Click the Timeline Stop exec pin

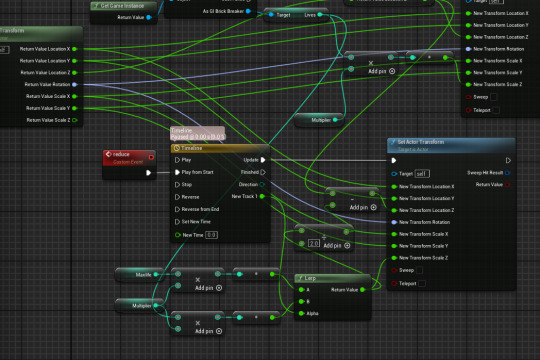click(x=177, y=185)
